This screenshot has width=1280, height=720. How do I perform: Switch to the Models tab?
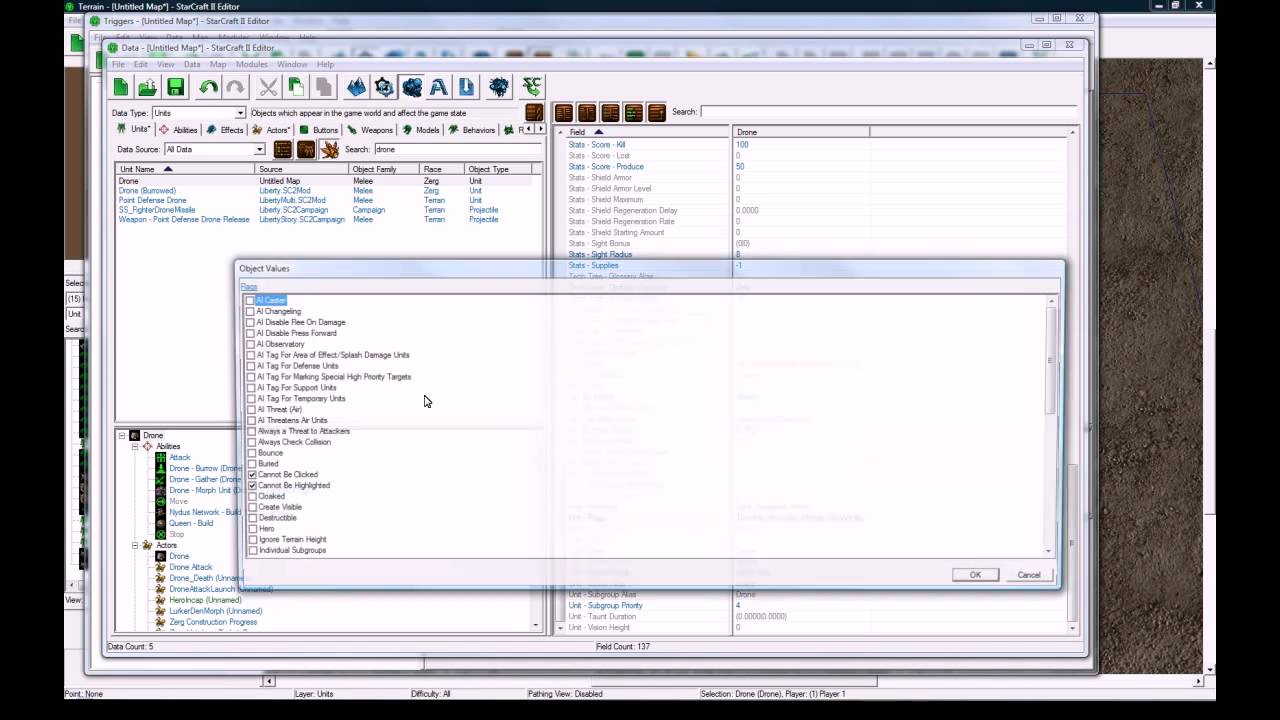[421, 130]
